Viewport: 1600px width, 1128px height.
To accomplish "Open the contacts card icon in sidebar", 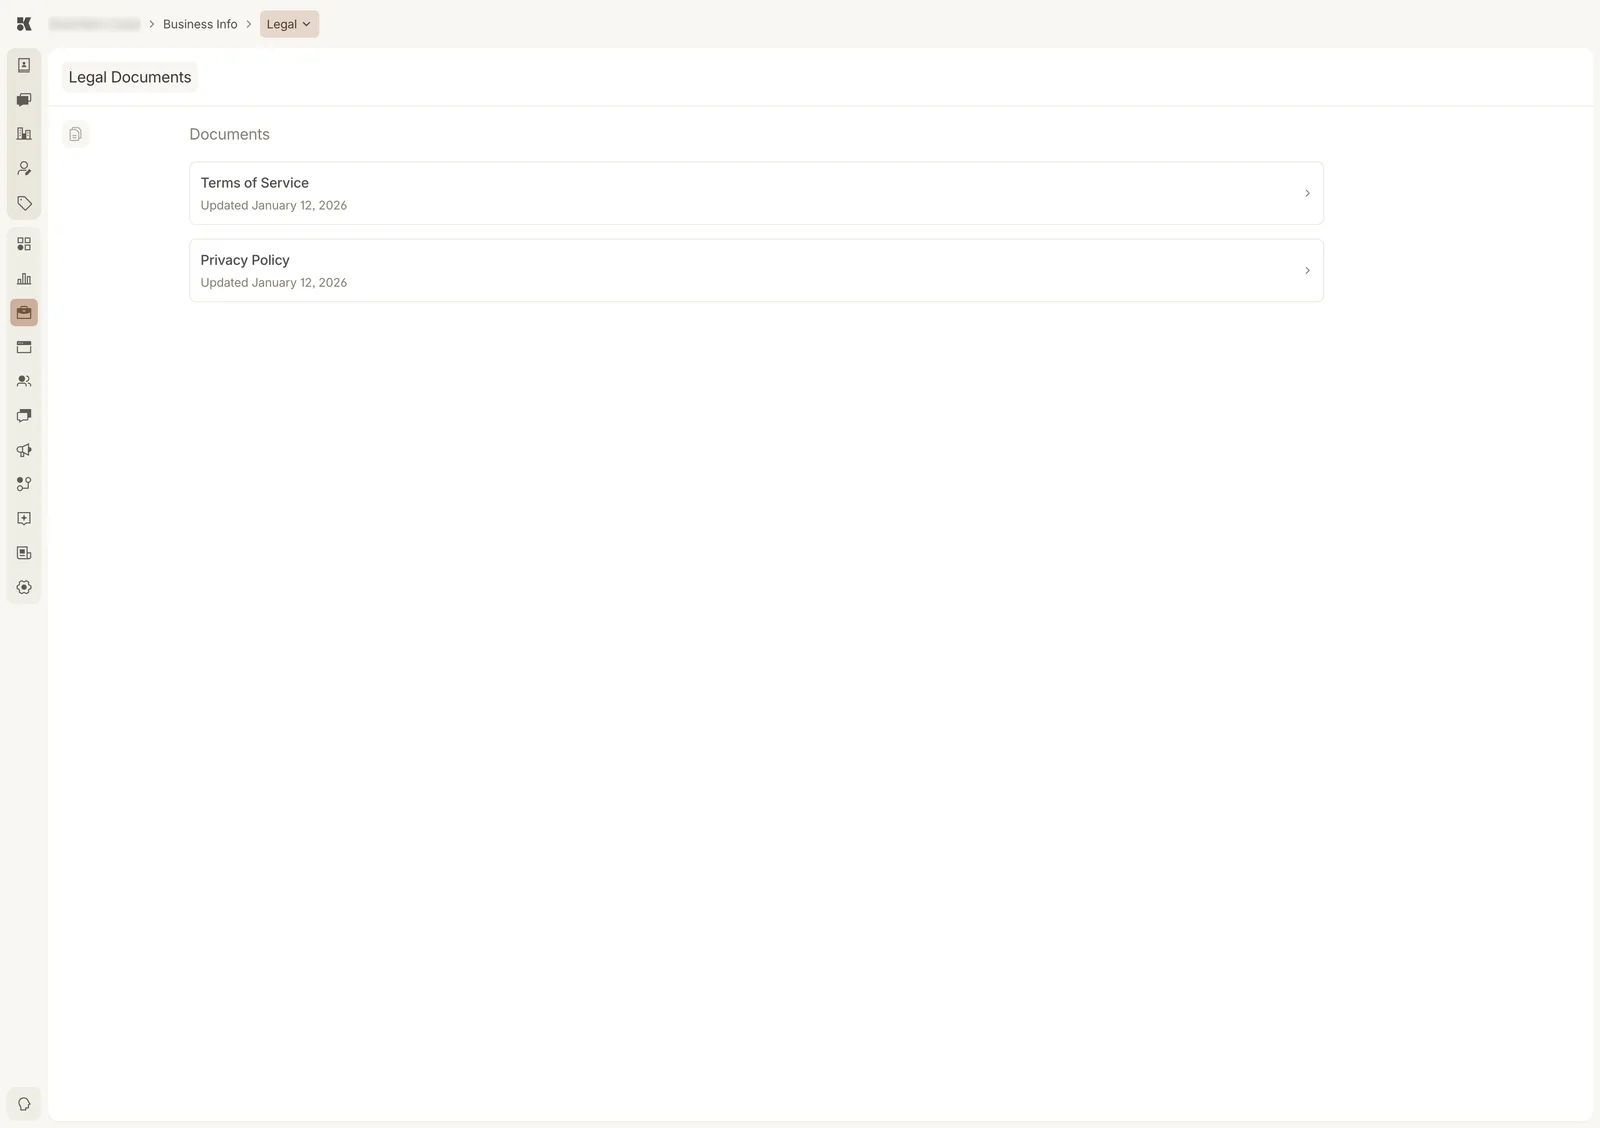I will (24, 65).
